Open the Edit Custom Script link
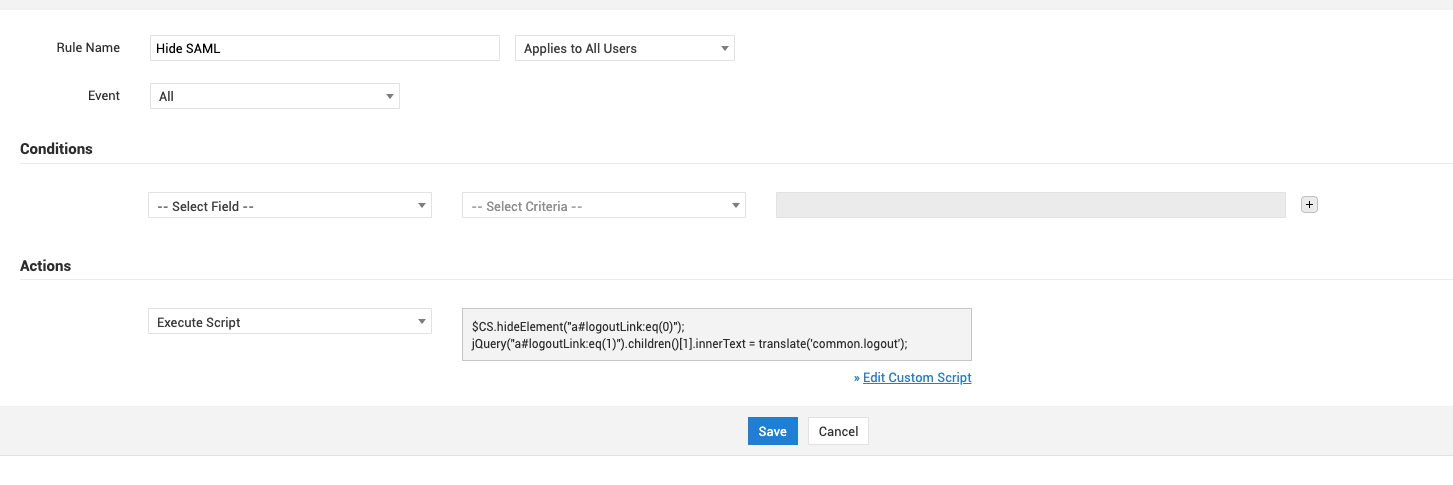The image size is (1453, 485). 917,378
